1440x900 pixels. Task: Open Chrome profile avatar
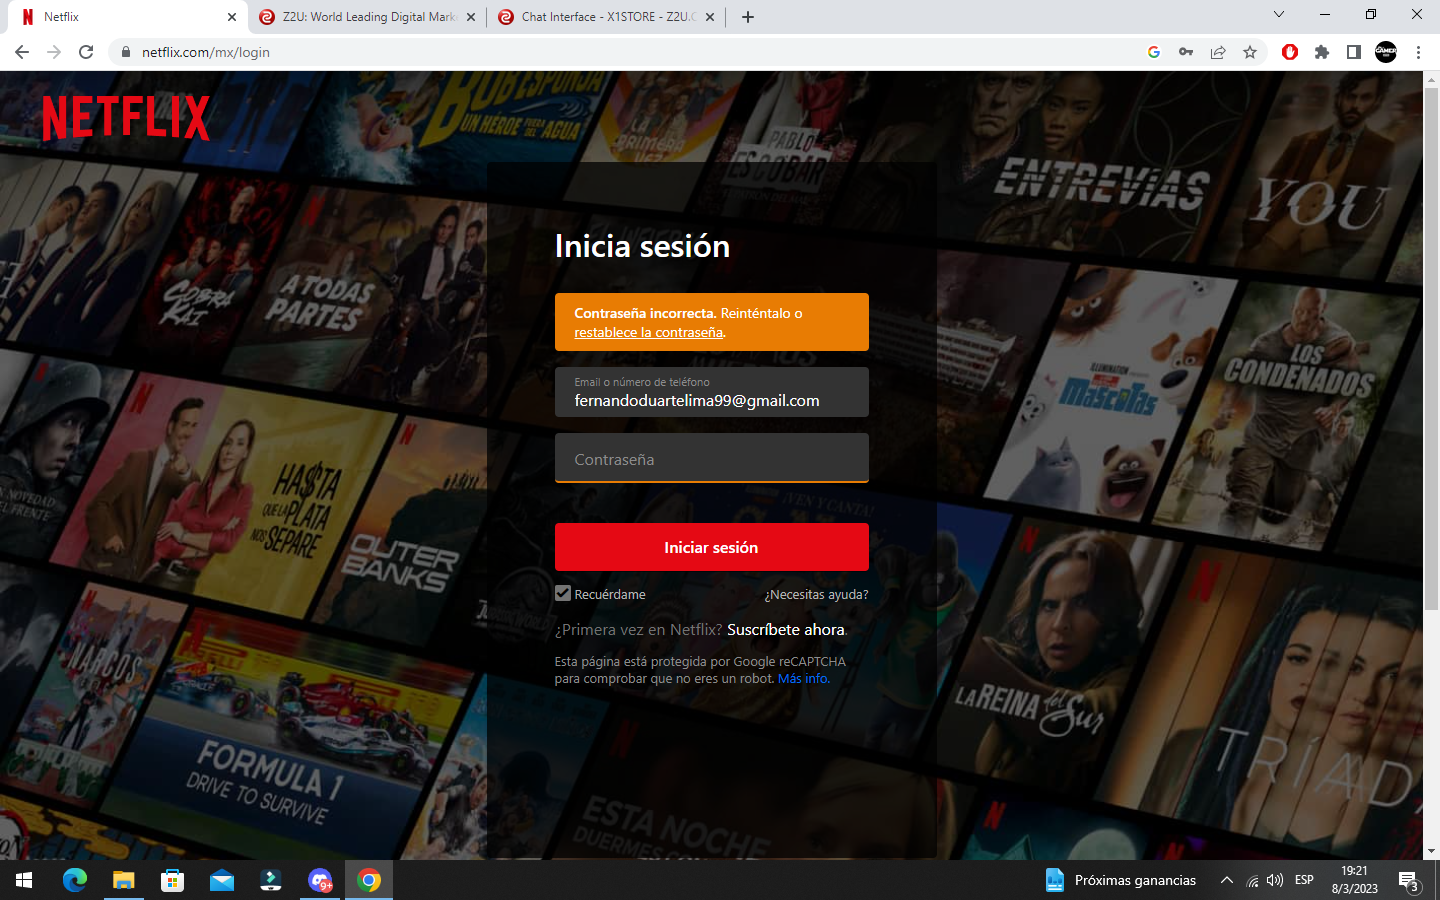pos(1386,52)
